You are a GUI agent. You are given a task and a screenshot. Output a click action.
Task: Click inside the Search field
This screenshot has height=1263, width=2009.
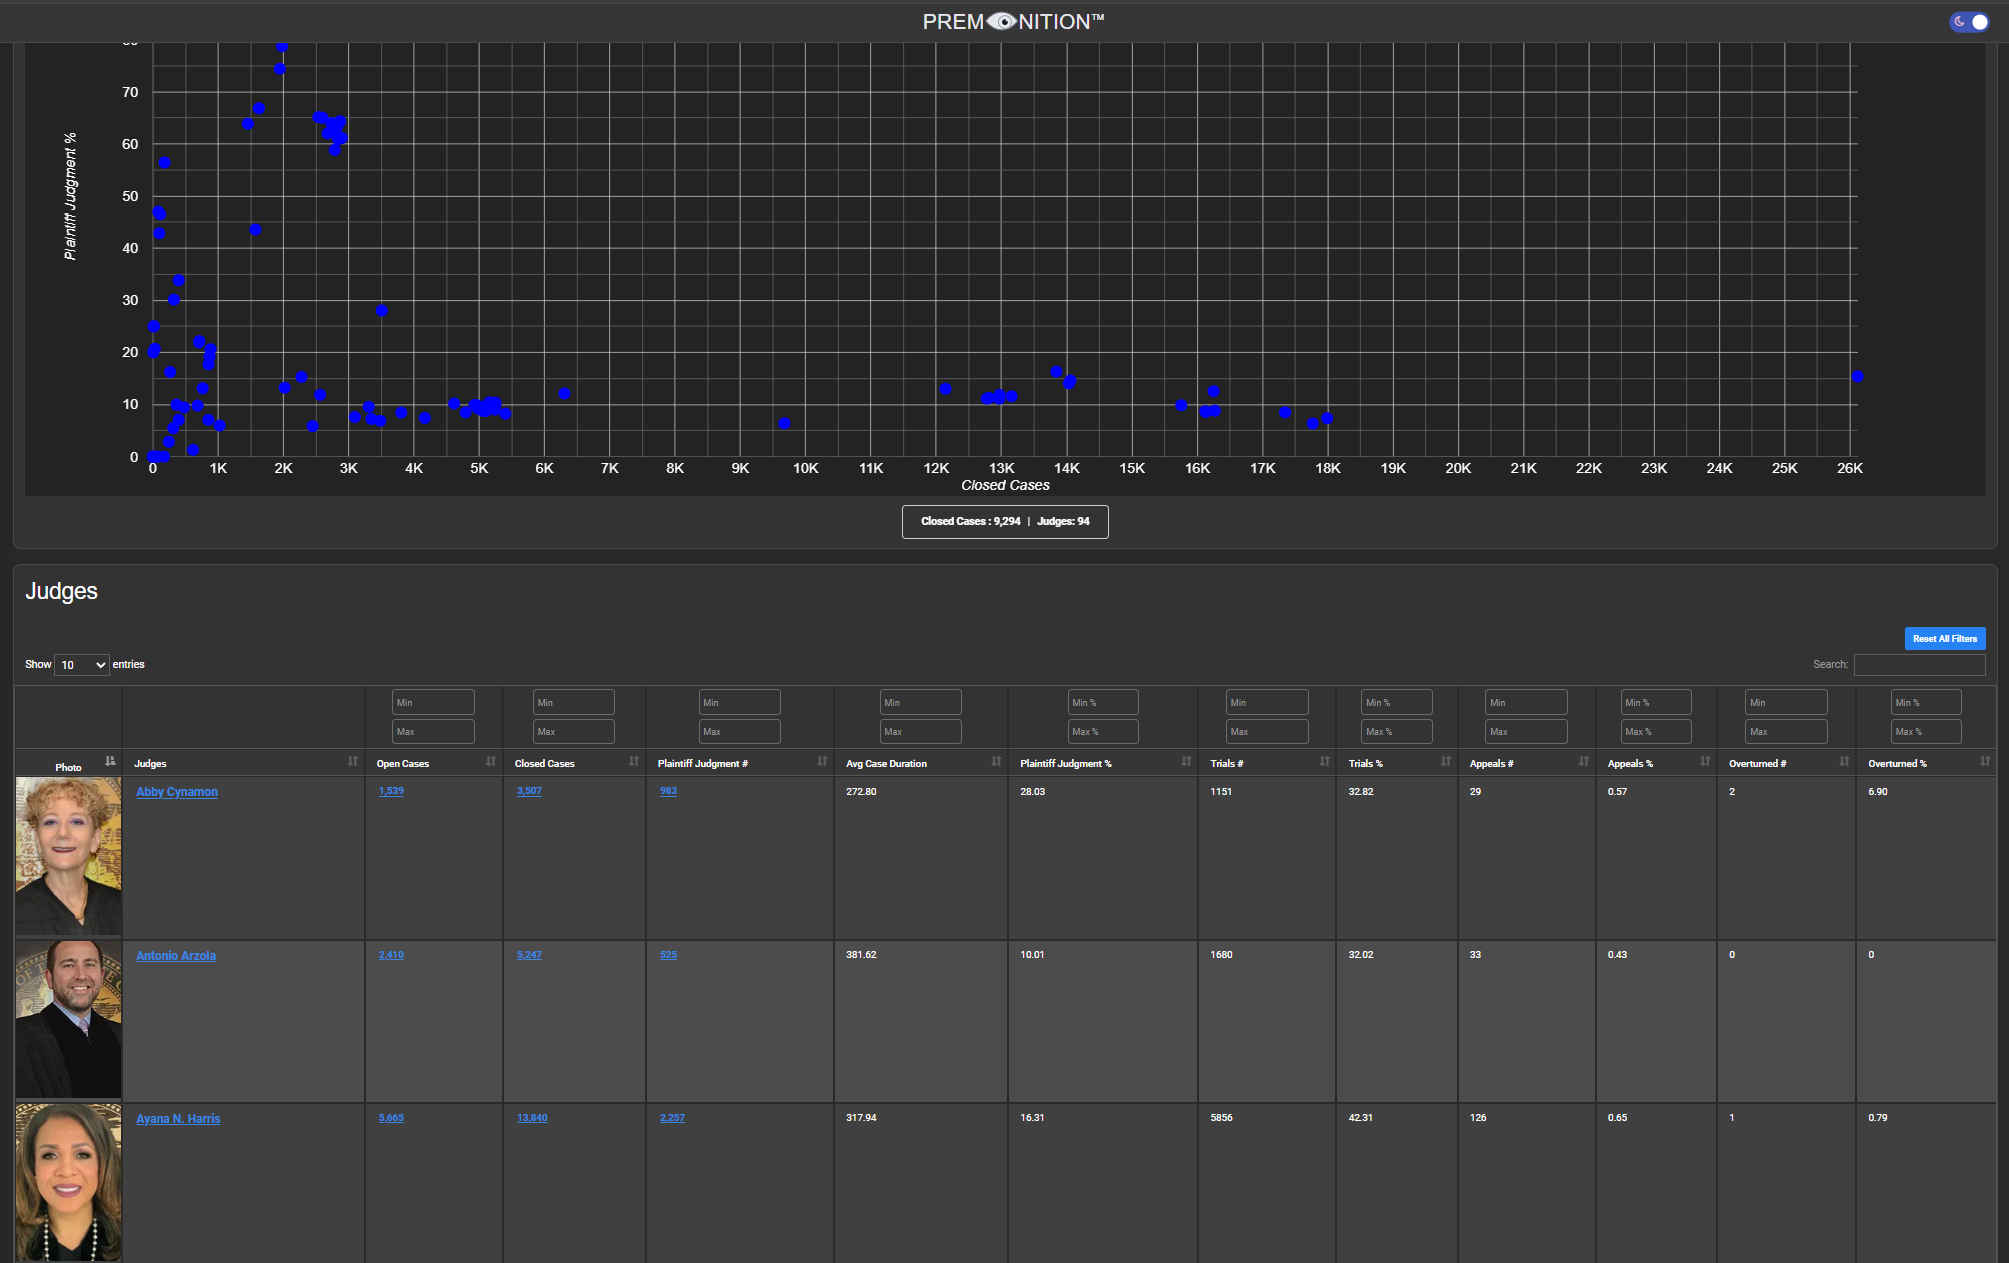(1919, 664)
